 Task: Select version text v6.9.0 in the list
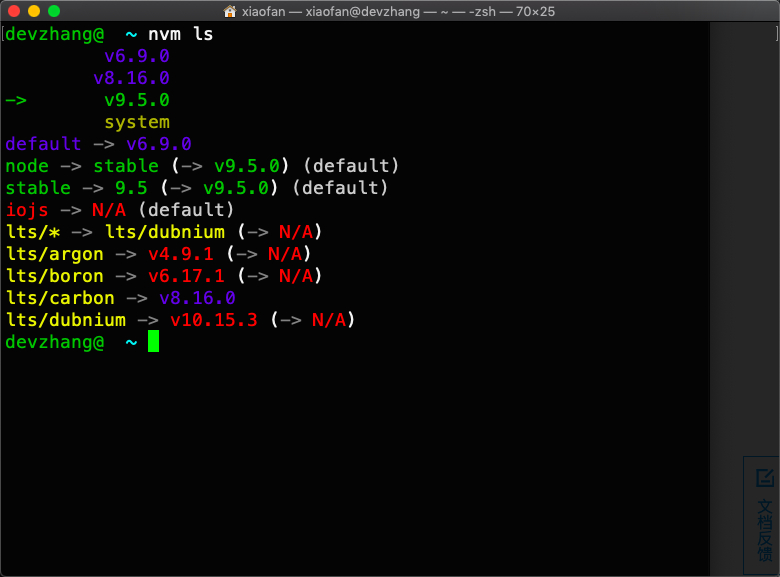(x=137, y=56)
